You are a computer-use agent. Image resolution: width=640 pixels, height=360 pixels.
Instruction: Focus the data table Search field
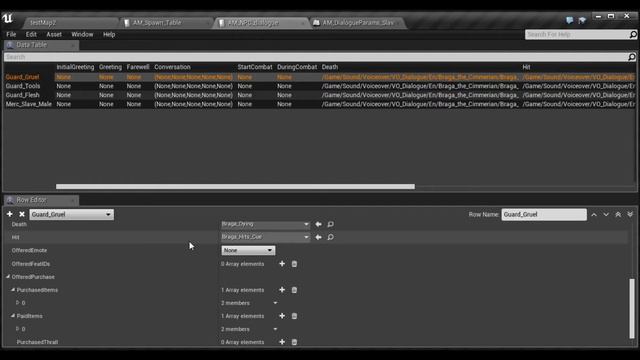pos(316,57)
